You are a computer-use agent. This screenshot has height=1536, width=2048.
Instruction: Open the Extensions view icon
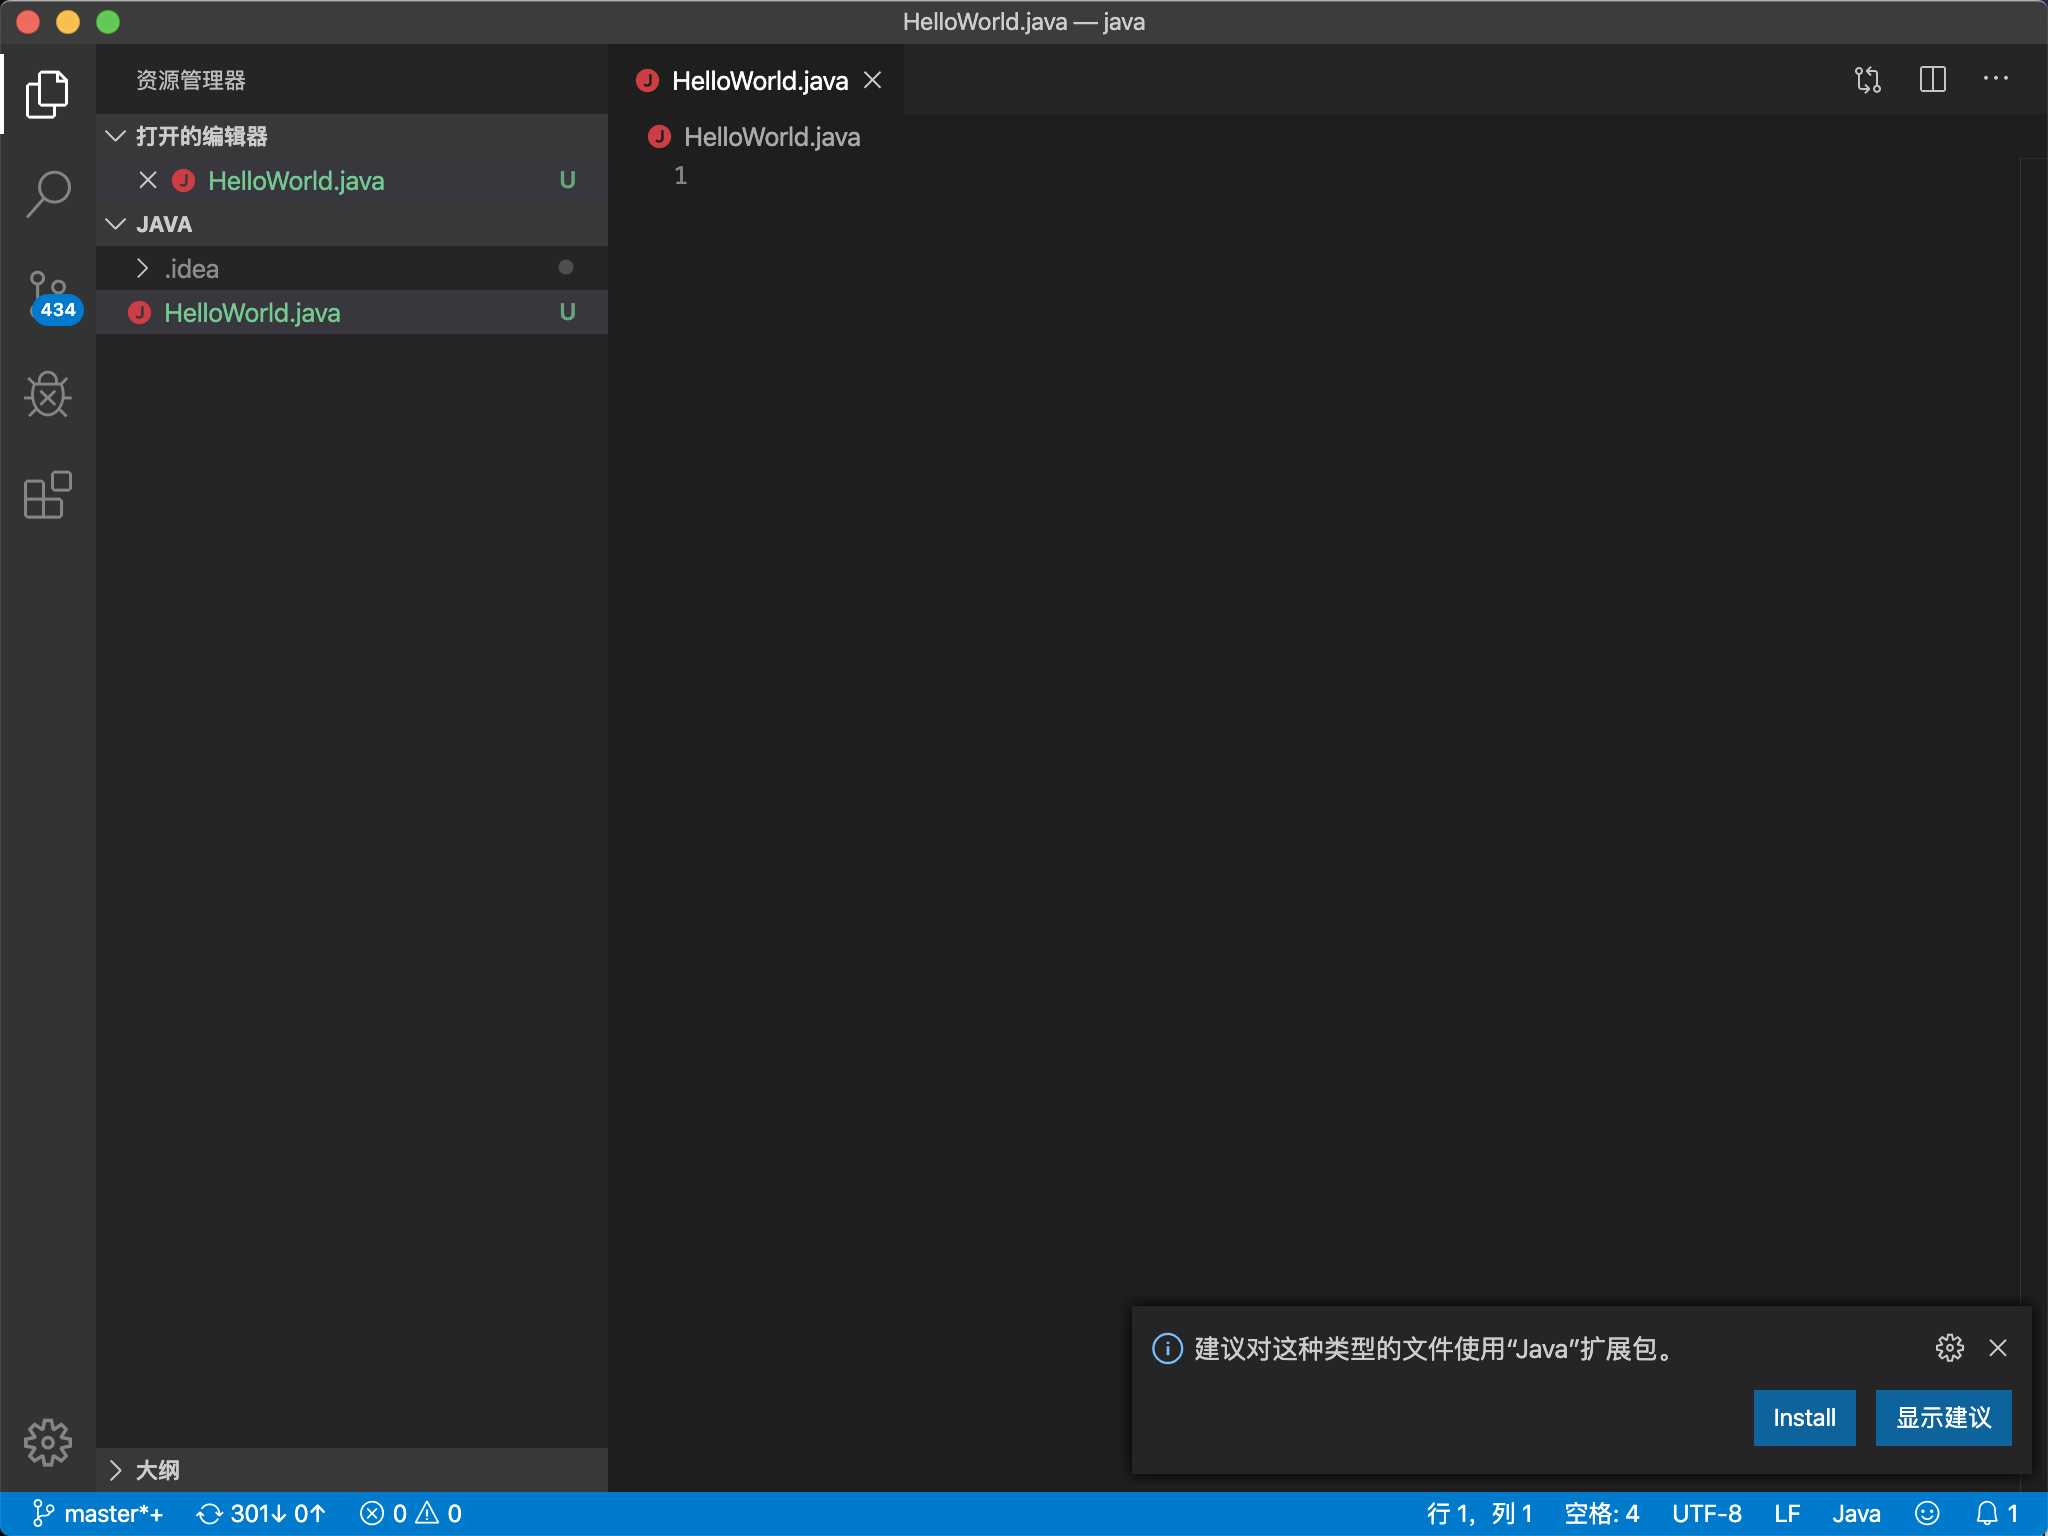47,494
